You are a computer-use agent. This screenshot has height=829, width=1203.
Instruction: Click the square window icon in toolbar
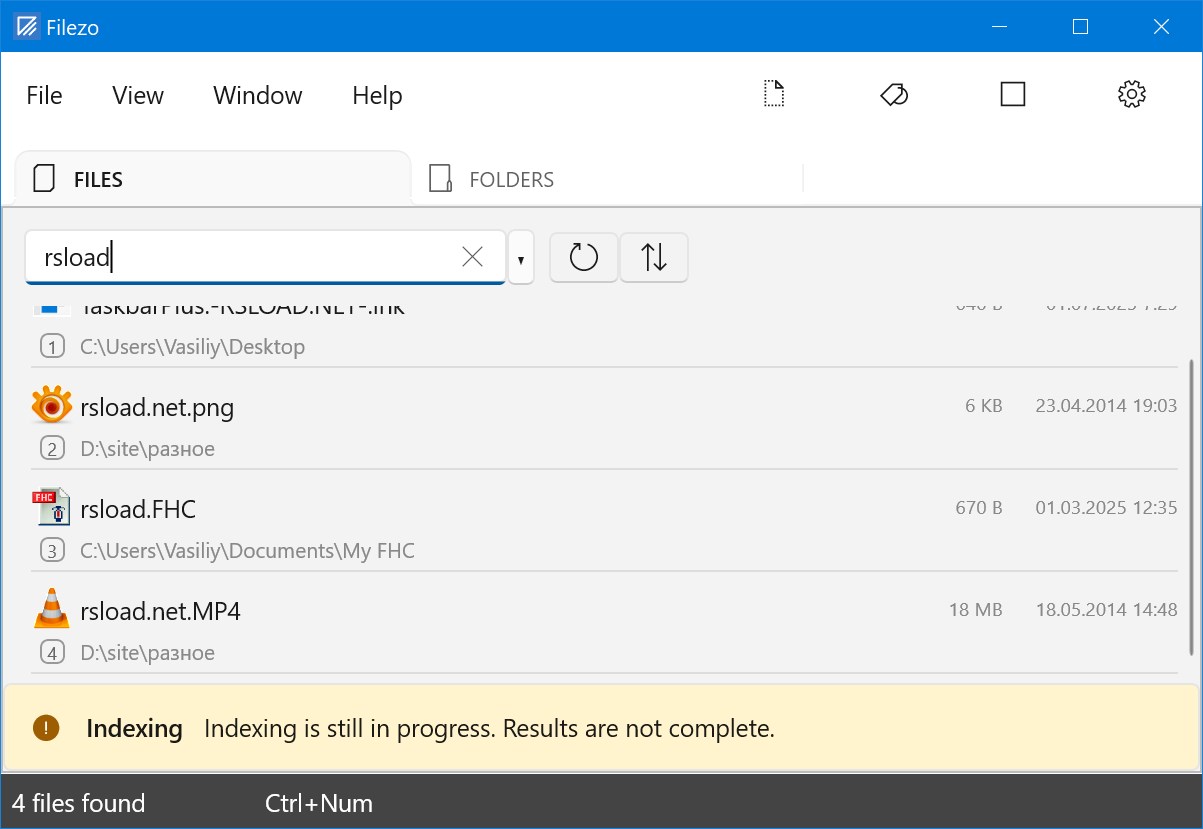click(1013, 94)
